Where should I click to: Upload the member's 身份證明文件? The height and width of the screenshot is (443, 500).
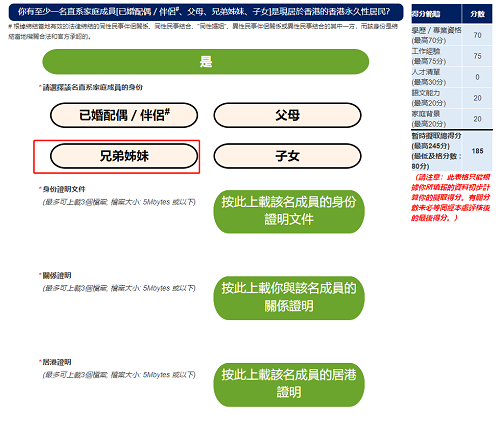(289, 211)
